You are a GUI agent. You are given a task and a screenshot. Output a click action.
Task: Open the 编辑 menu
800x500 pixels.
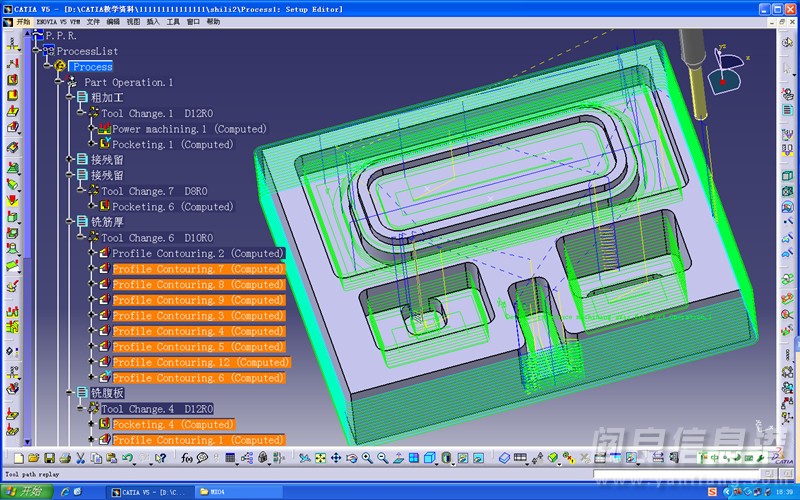click(x=113, y=22)
